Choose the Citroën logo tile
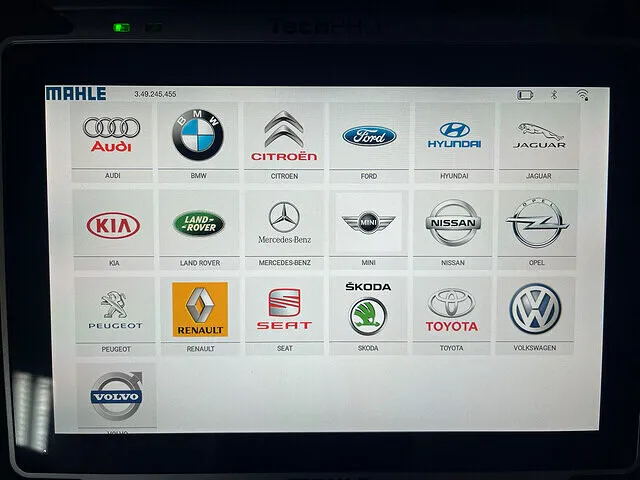This screenshot has width=640, height=480. click(x=284, y=138)
